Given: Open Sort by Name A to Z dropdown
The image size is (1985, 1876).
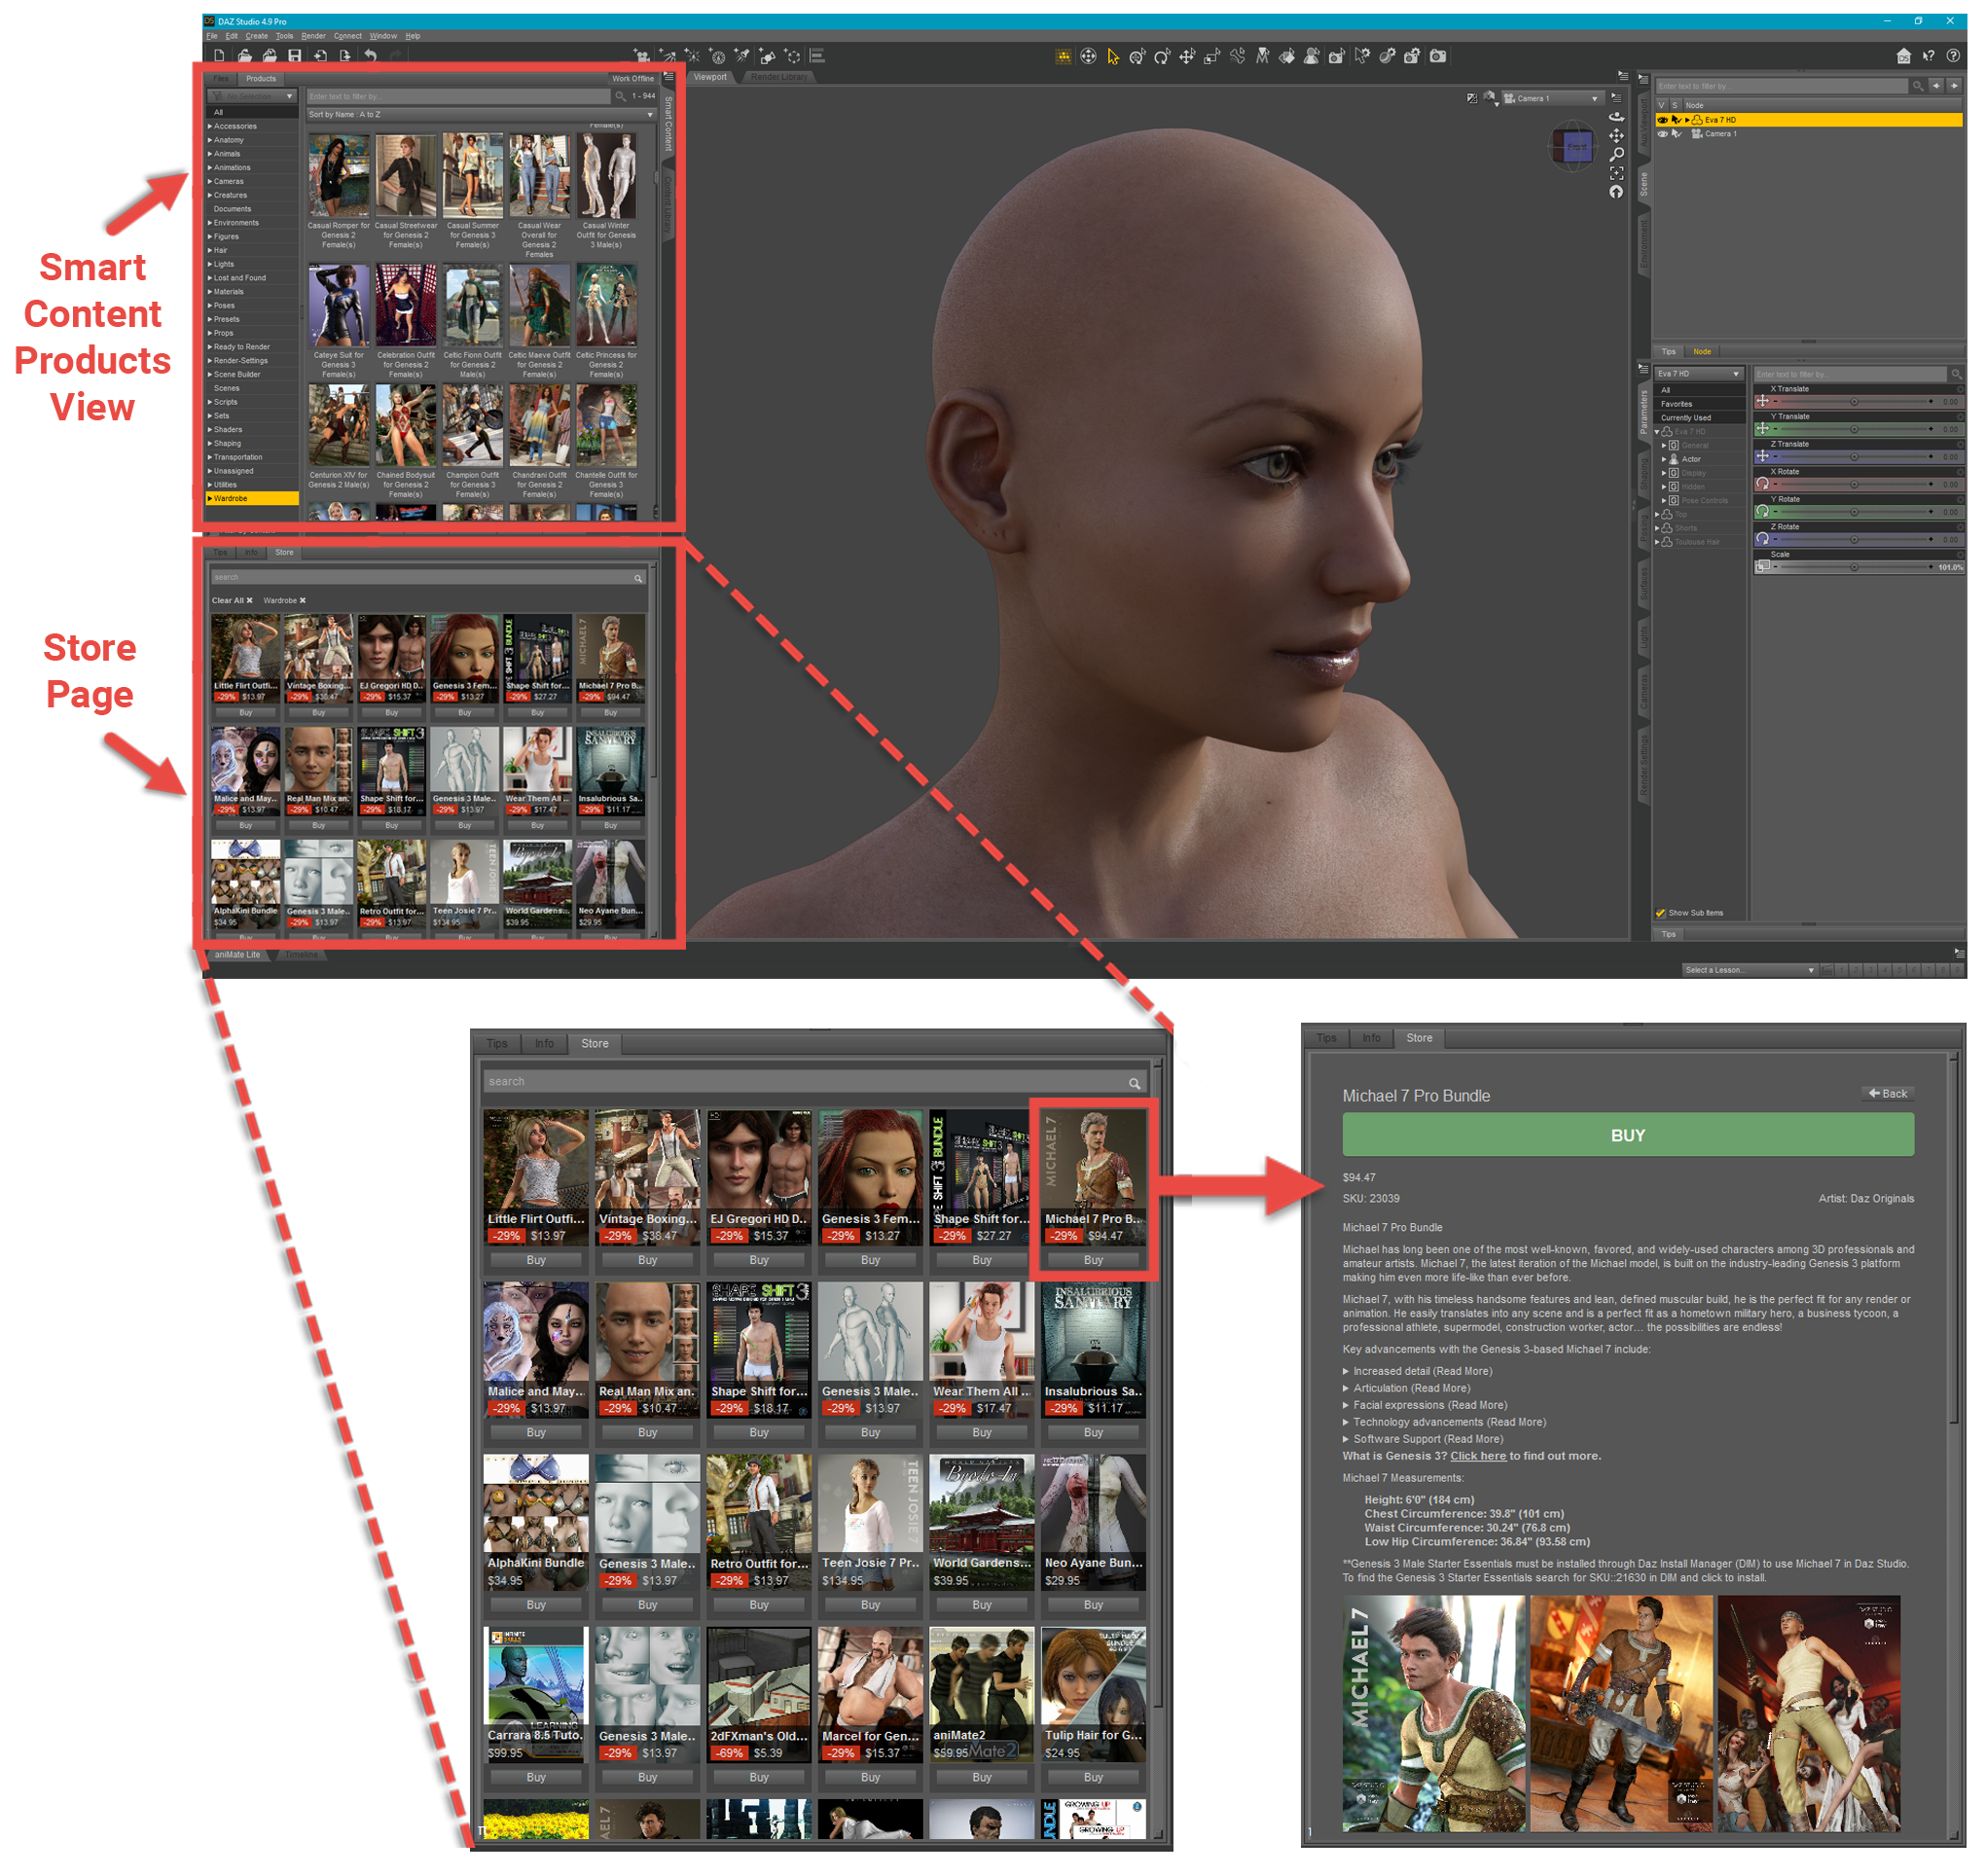Looking at the screenshot, I should (x=481, y=115).
